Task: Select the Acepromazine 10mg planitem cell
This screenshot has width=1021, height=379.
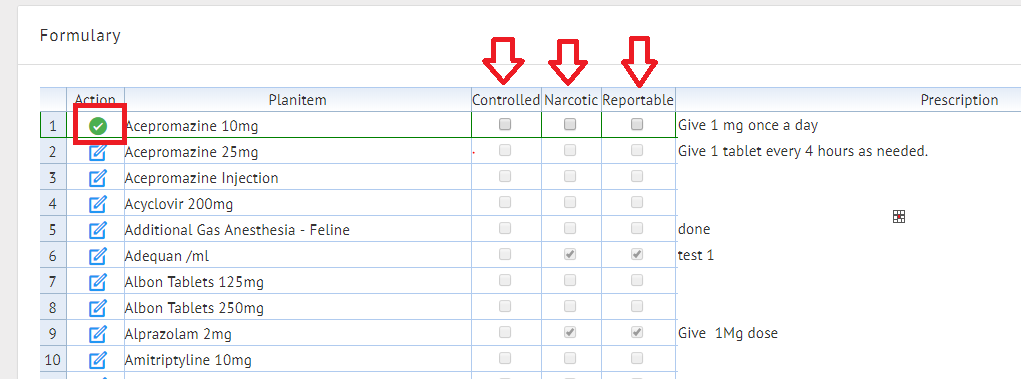Action: (x=298, y=126)
